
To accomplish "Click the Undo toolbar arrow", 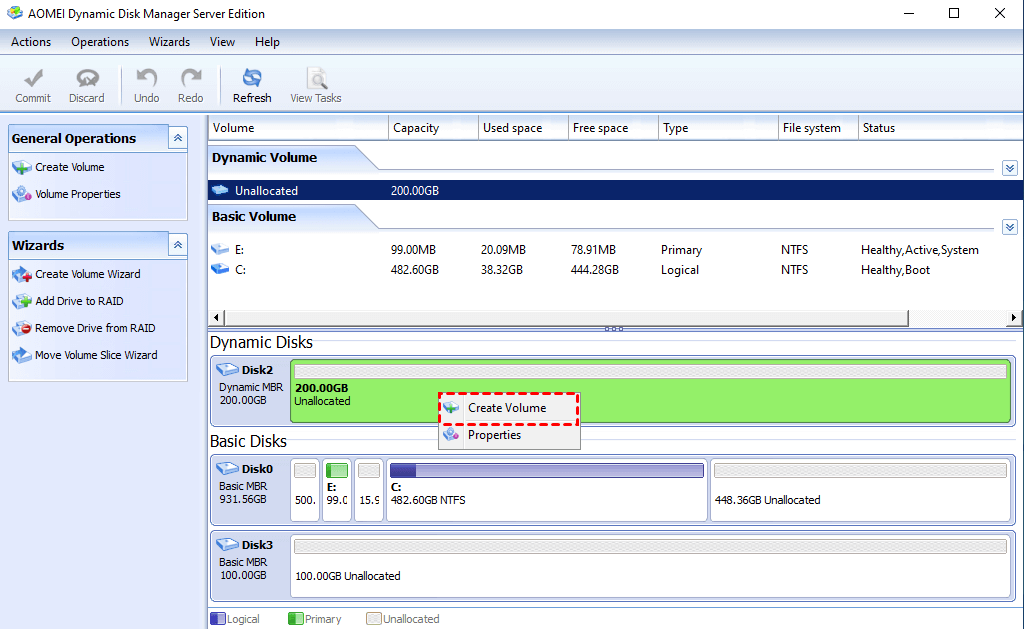I will coord(146,86).
